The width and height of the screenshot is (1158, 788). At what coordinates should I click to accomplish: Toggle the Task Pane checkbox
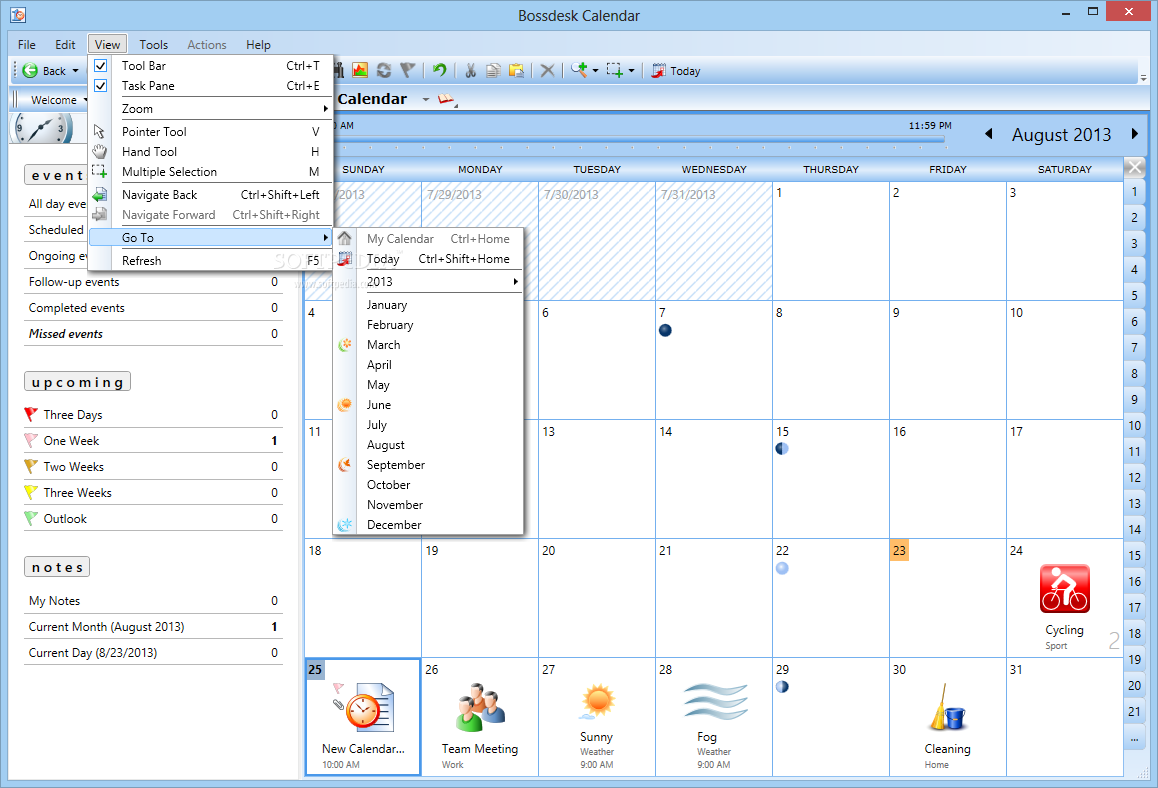(x=101, y=86)
